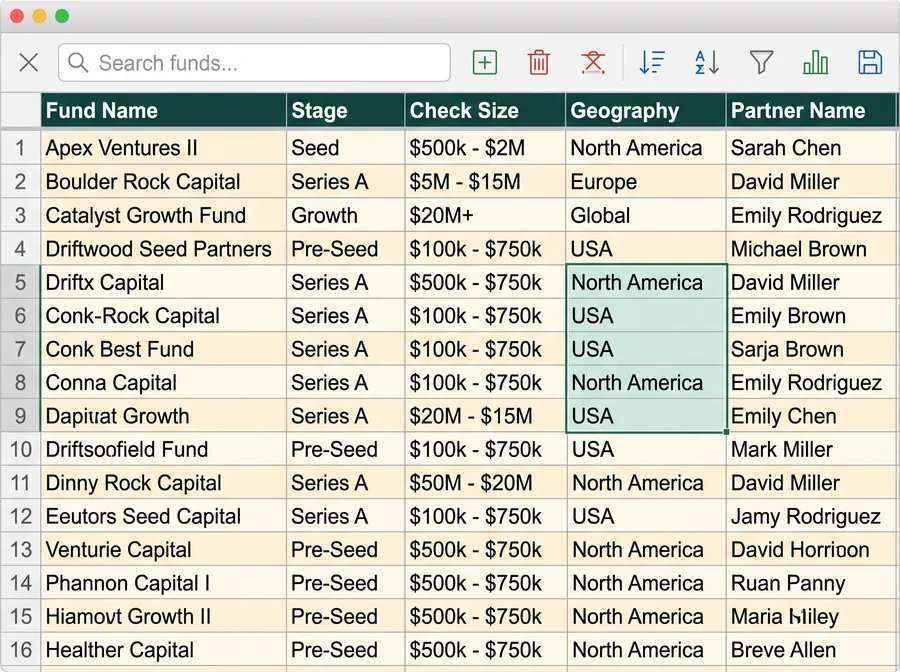Click the Healther Capital cell
Image resolution: width=900 pixels, height=672 pixels.
coord(164,650)
